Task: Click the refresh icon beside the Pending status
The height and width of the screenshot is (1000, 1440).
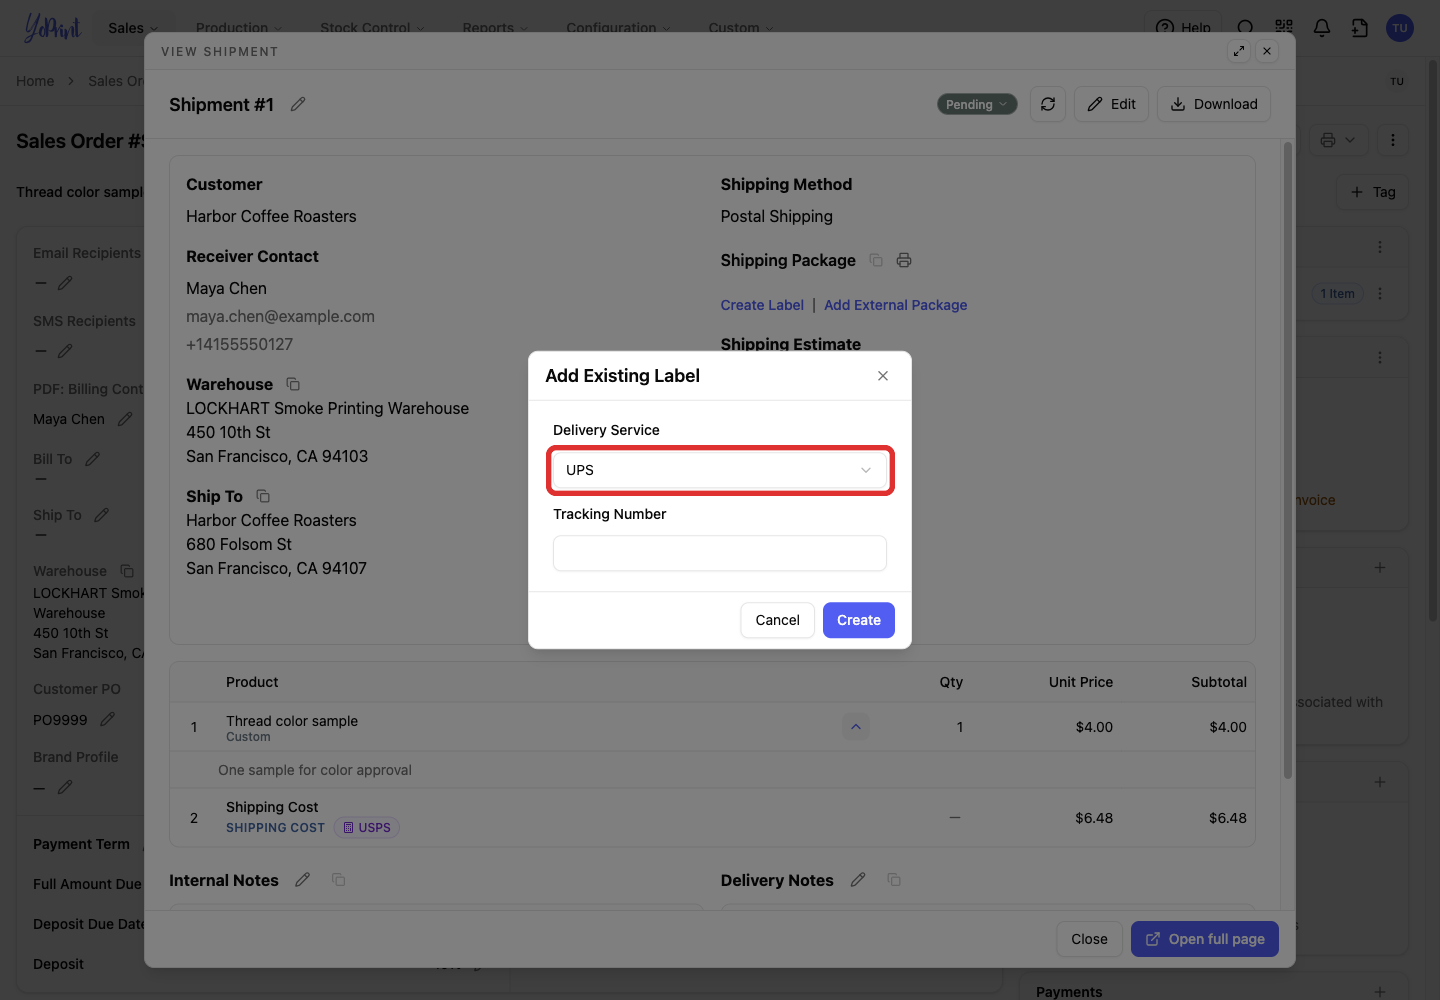Action: click(x=1048, y=104)
